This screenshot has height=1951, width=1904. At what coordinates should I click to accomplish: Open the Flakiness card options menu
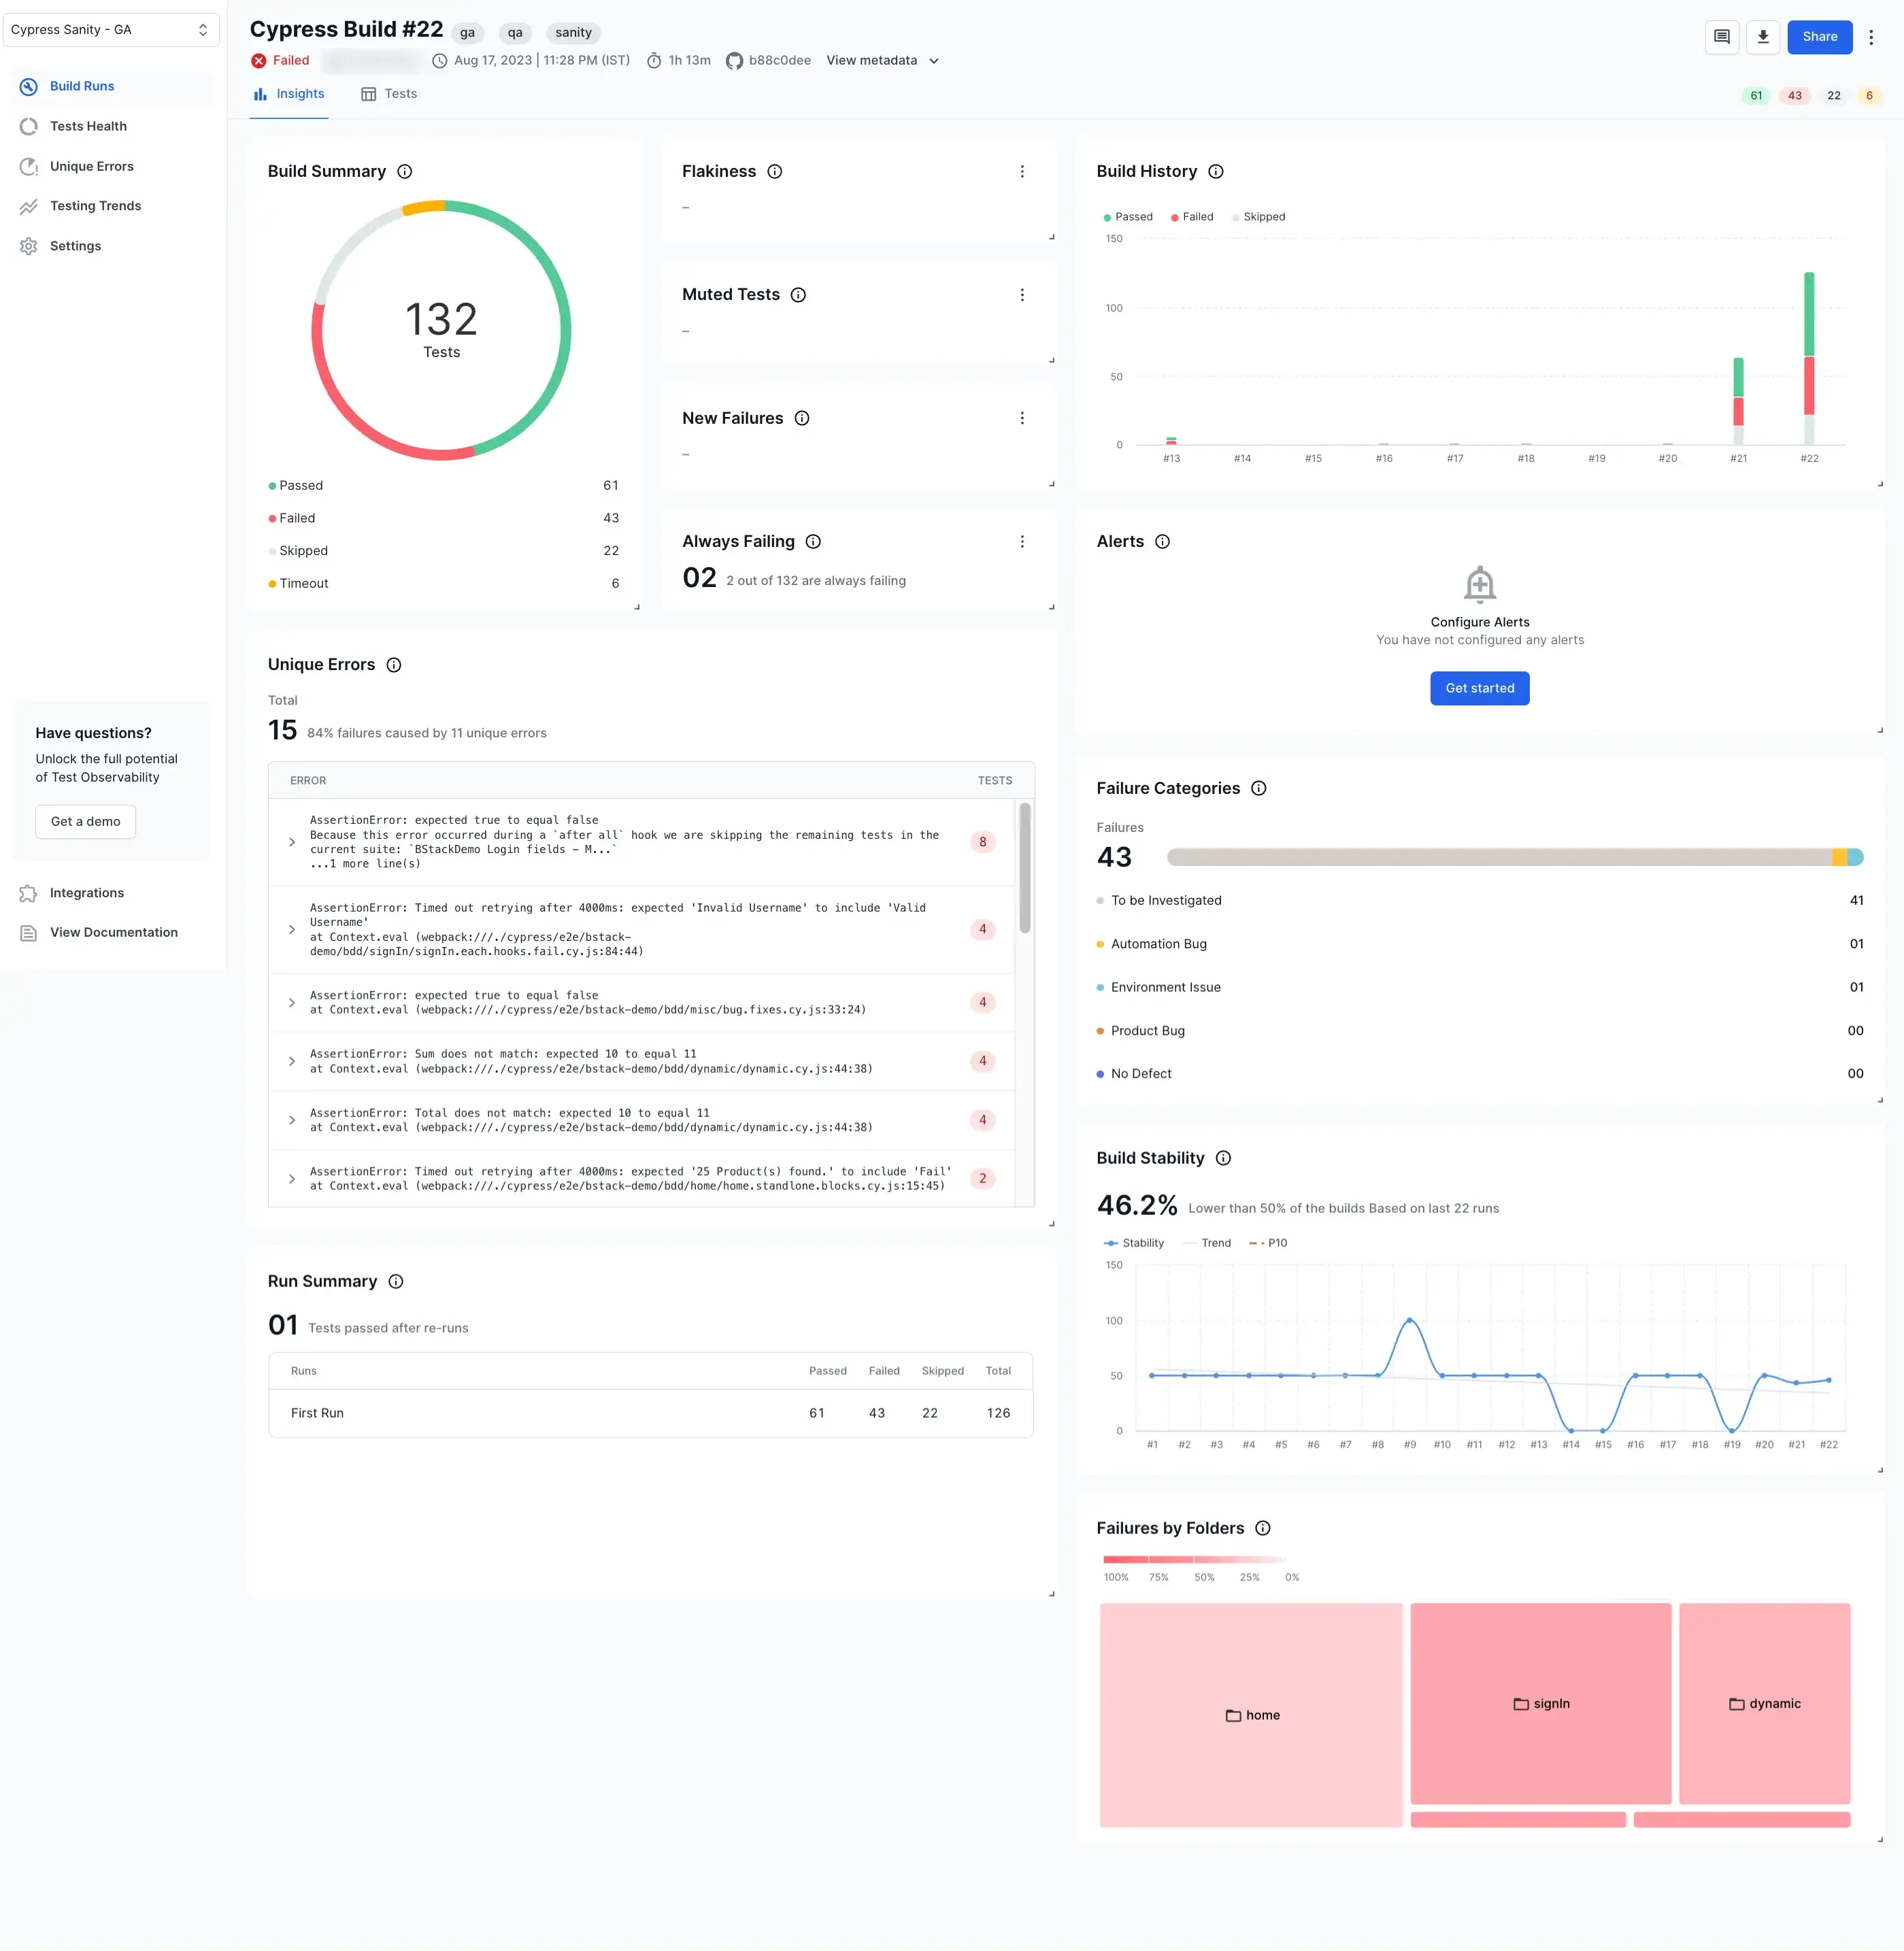tap(1022, 172)
